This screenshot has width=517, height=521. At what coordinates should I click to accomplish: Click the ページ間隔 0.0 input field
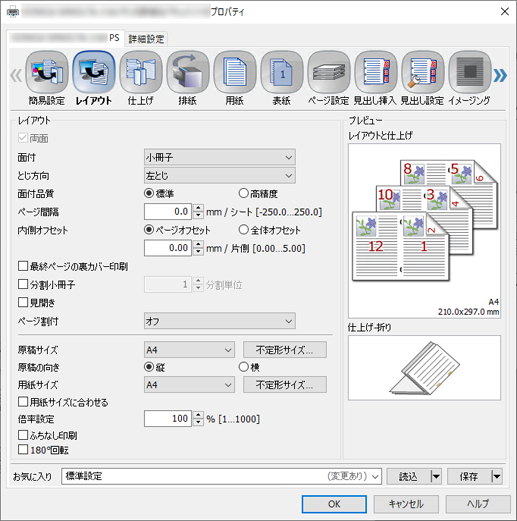(x=168, y=211)
